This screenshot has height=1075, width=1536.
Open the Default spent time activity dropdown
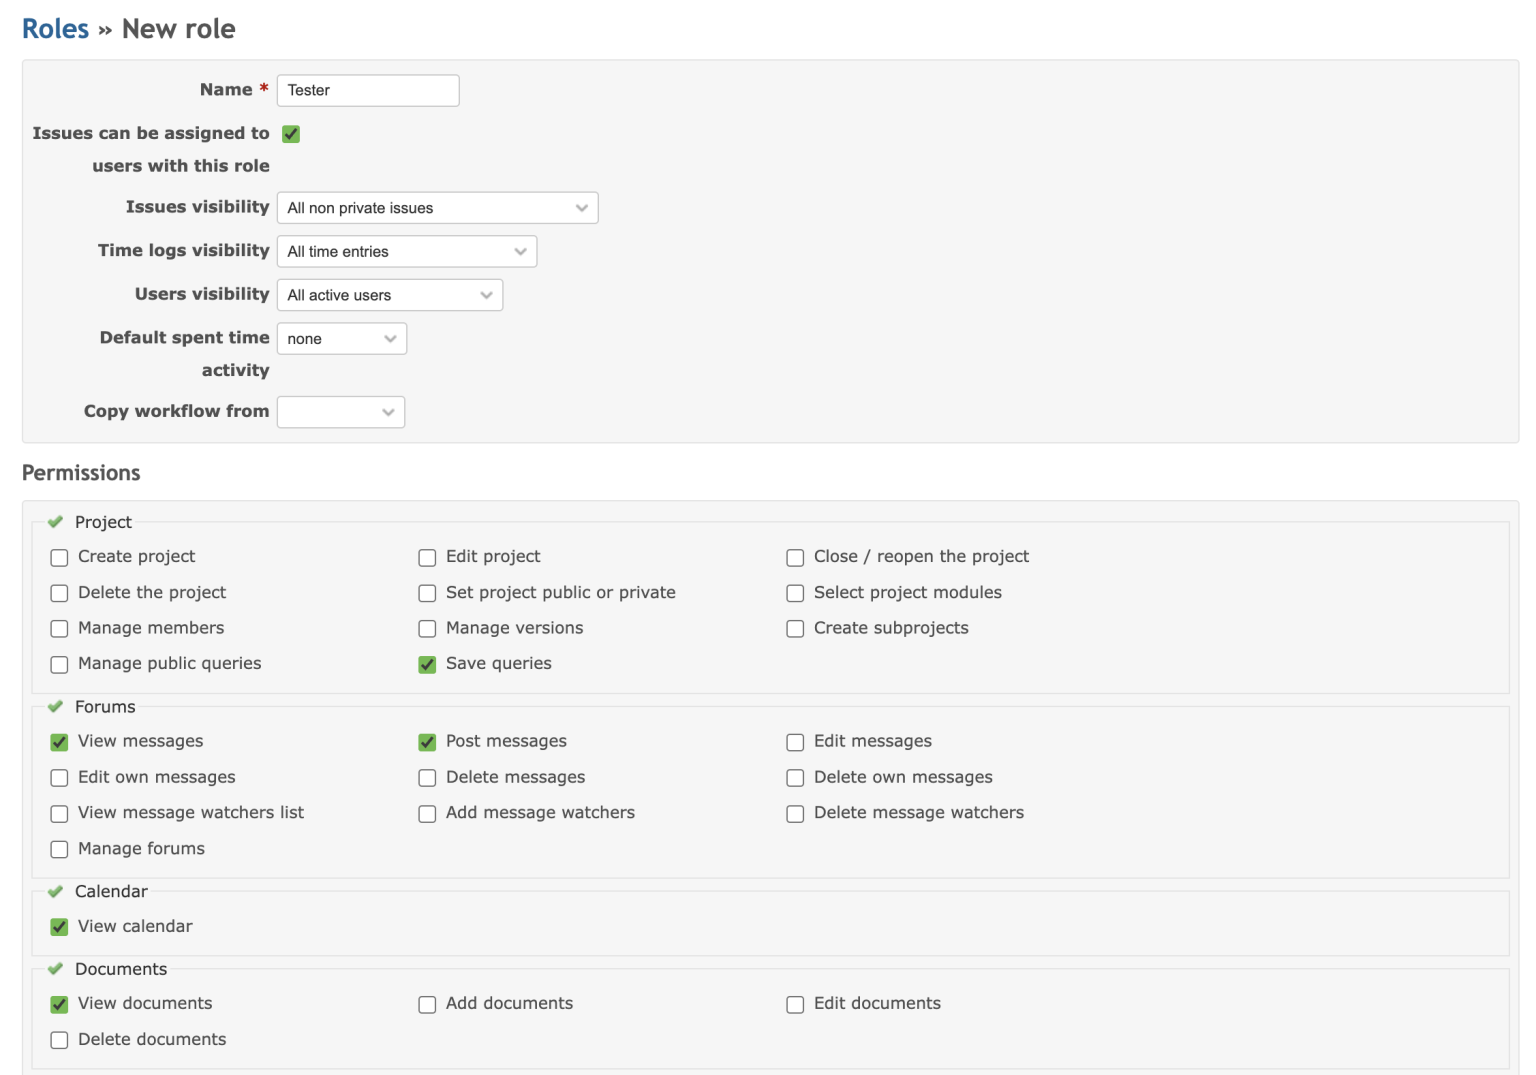[341, 338]
